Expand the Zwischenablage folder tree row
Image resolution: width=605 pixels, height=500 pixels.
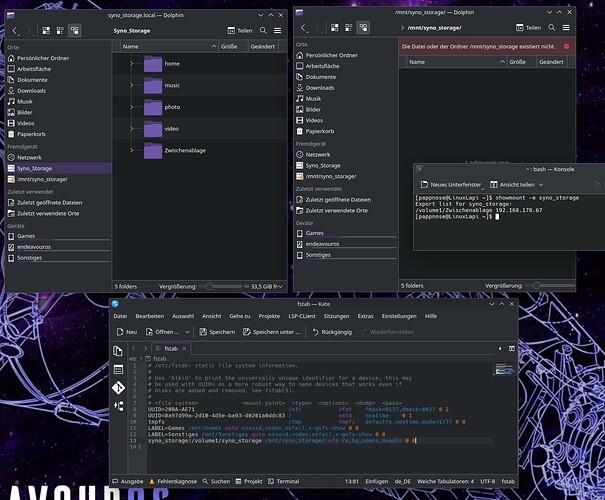[x=132, y=150]
